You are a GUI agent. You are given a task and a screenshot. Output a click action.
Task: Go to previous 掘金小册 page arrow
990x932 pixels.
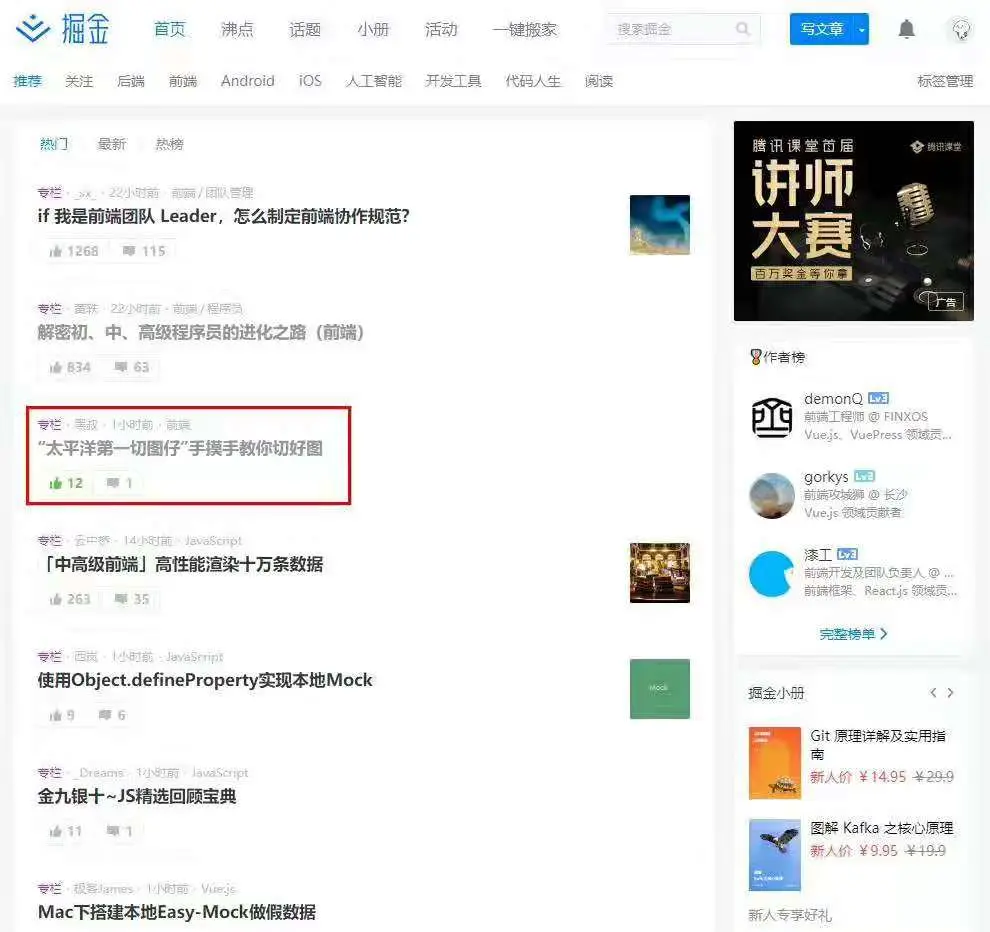click(933, 693)
